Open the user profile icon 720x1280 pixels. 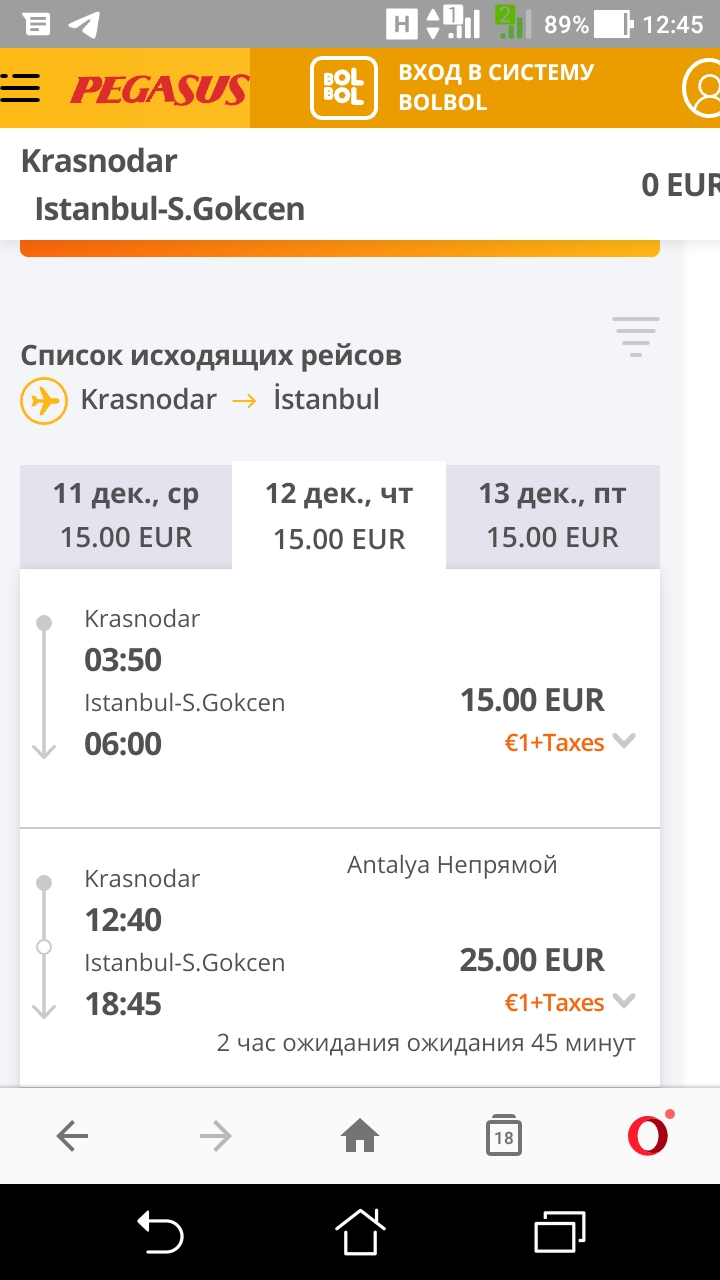[x=703, y=88]
